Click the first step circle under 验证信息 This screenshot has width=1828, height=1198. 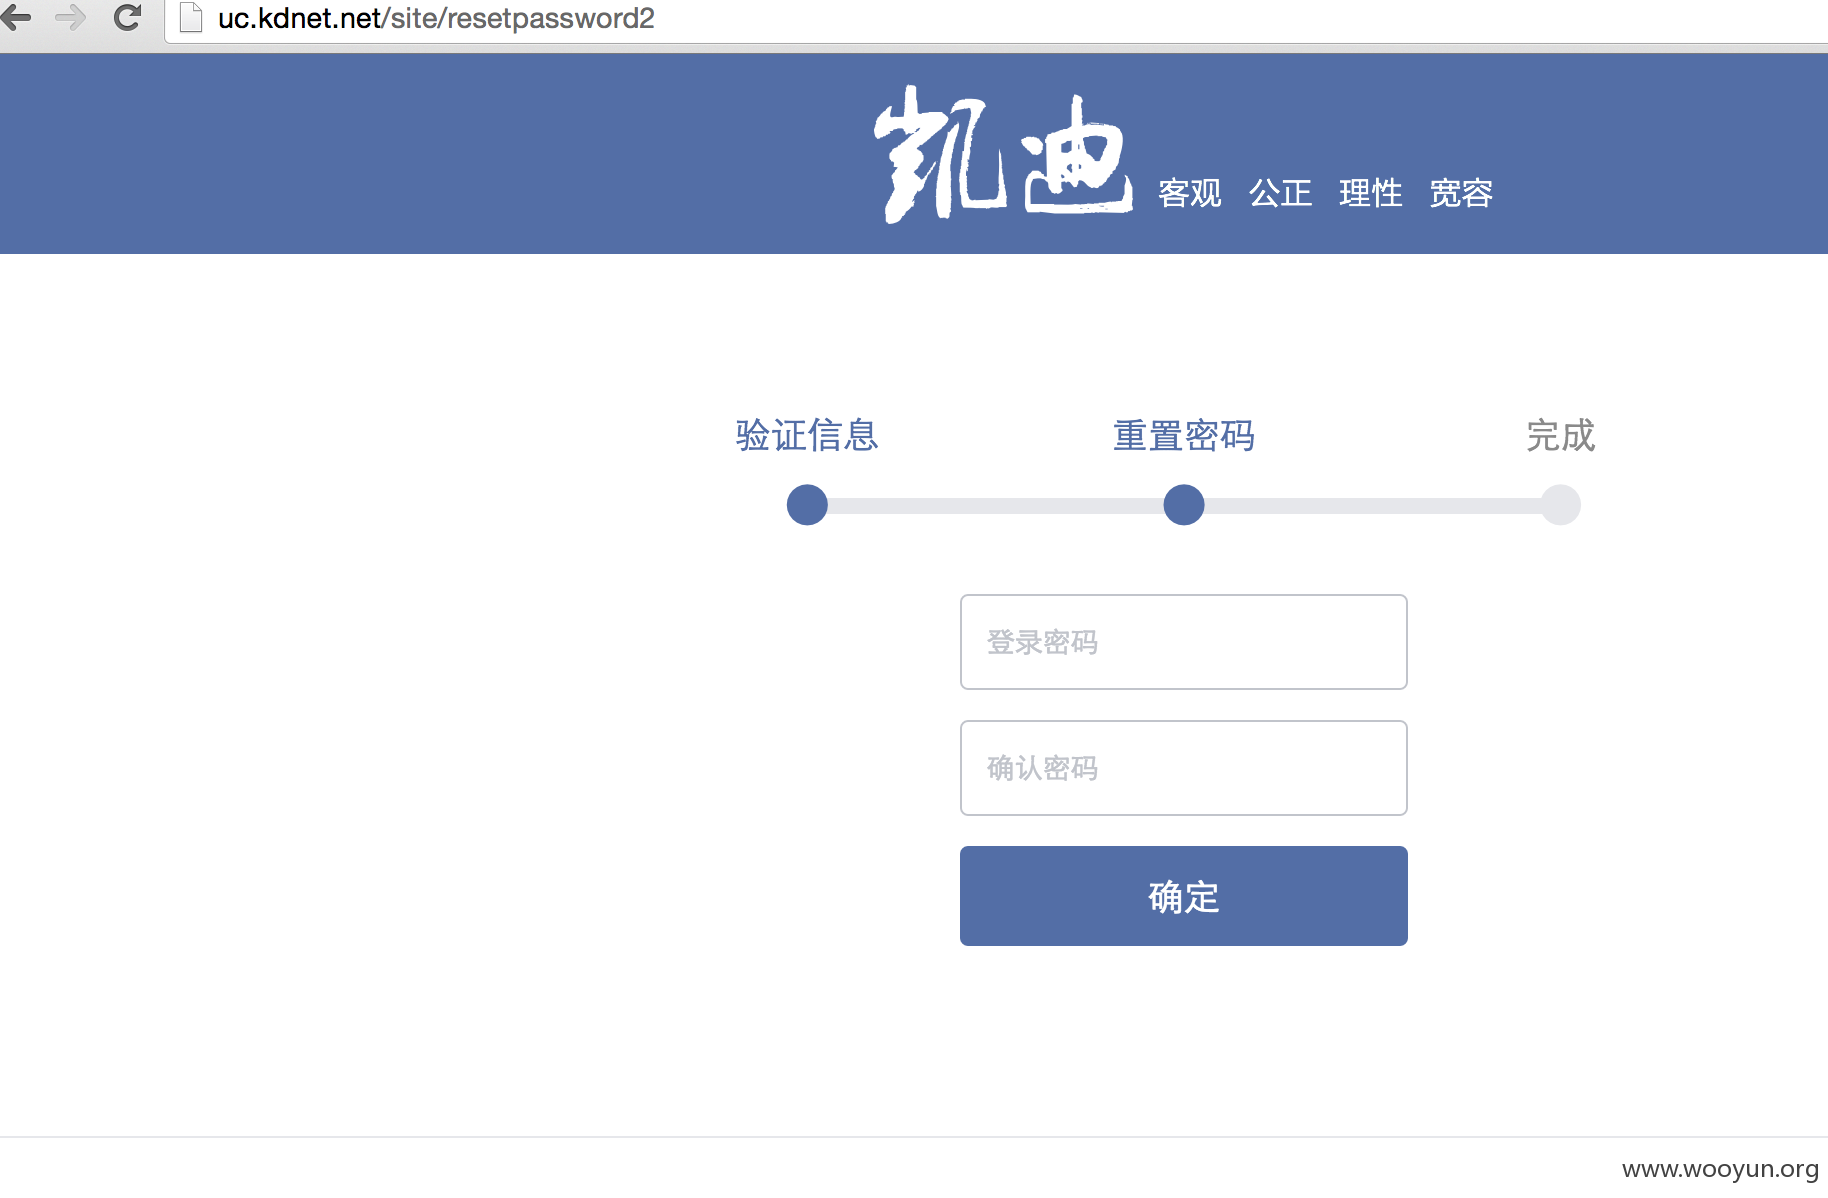pyautogui.click(x=807, y=505)
